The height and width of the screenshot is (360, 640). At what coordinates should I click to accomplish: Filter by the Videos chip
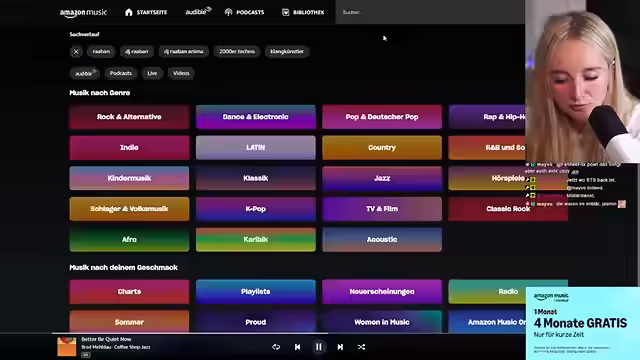point(181,73)
